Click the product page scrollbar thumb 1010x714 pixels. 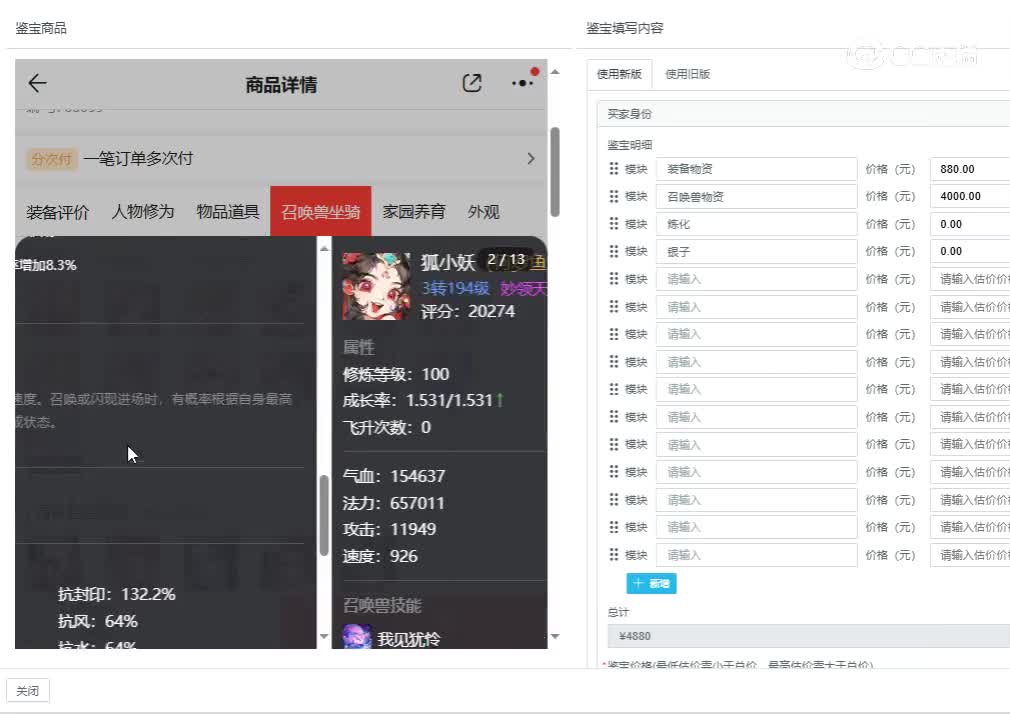555,172
